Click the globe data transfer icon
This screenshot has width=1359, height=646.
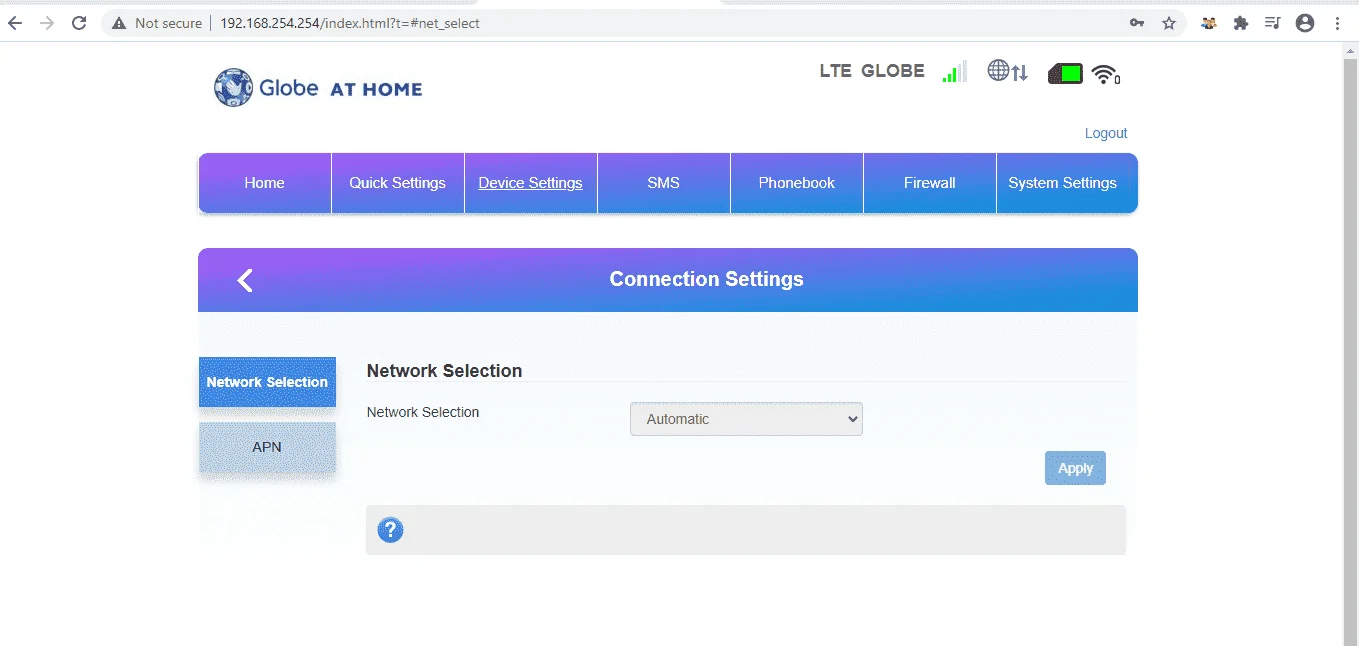pyautogui.click(x=1007, y=71)
